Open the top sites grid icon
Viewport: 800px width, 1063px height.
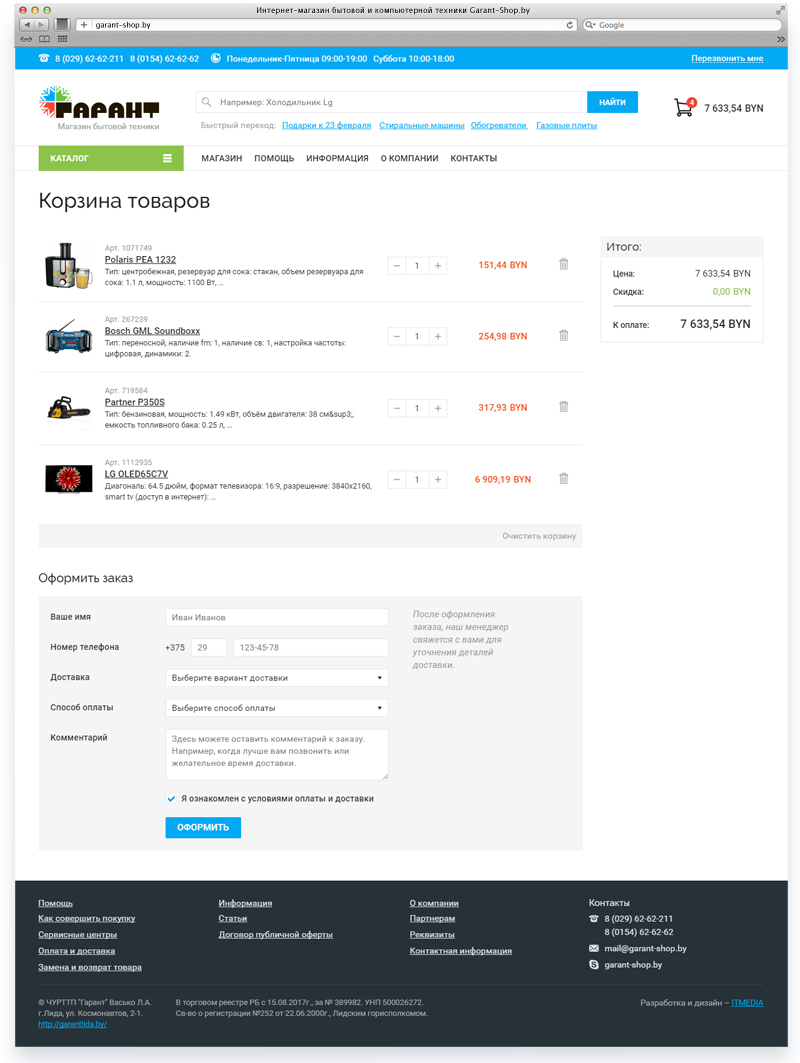(x=62, y=39)
